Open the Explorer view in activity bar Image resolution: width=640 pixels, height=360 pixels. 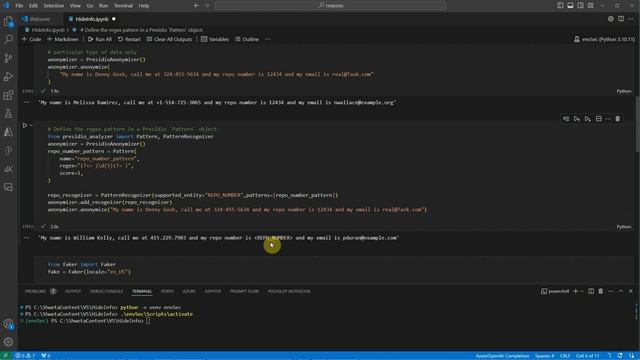8,21
